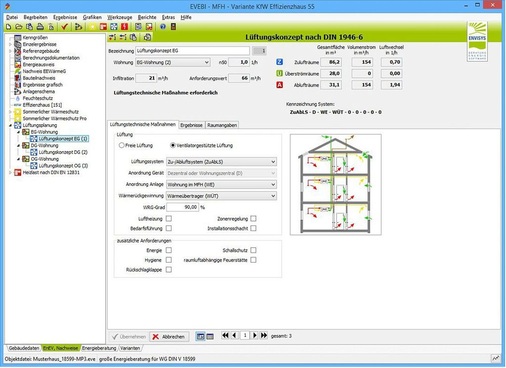
Task: Open the Berichte menu
Action: [x=147, y=17]
